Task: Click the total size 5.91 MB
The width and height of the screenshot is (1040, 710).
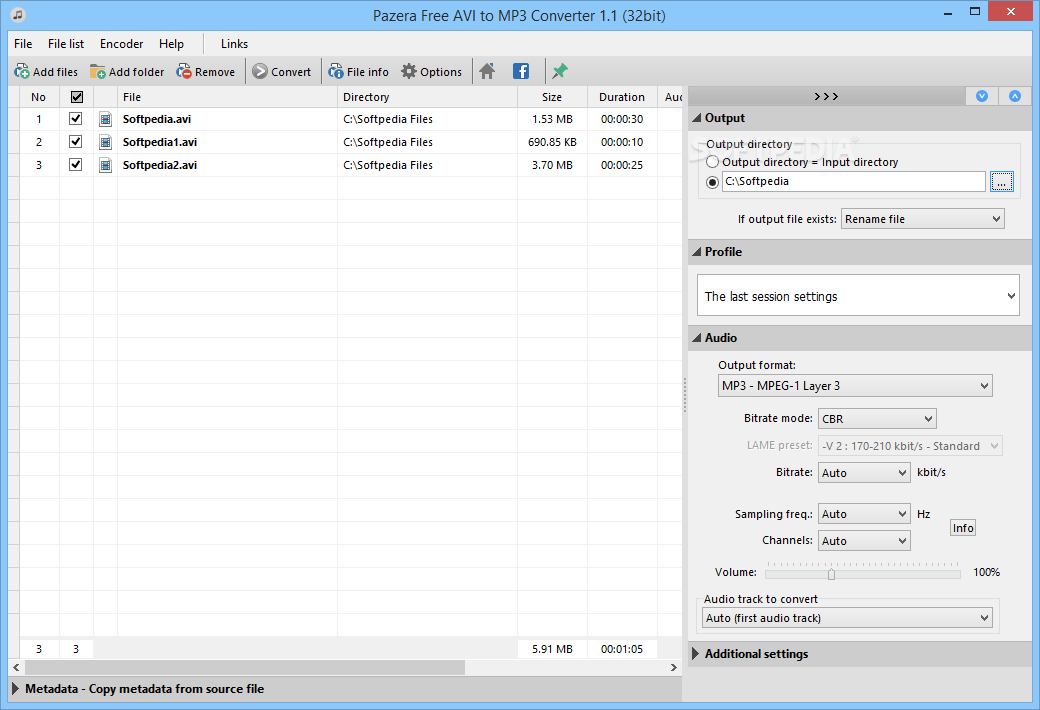Action: tap(552, 649)
